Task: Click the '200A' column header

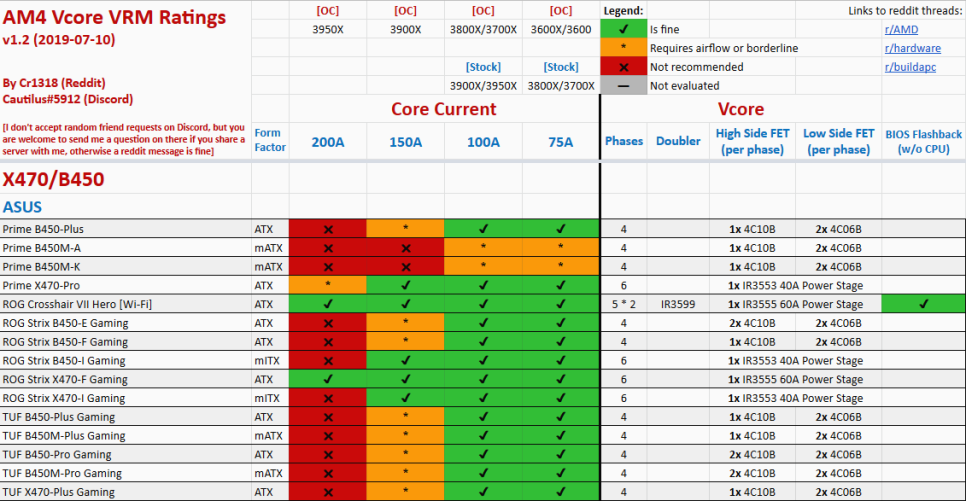Action: point(328,142)
